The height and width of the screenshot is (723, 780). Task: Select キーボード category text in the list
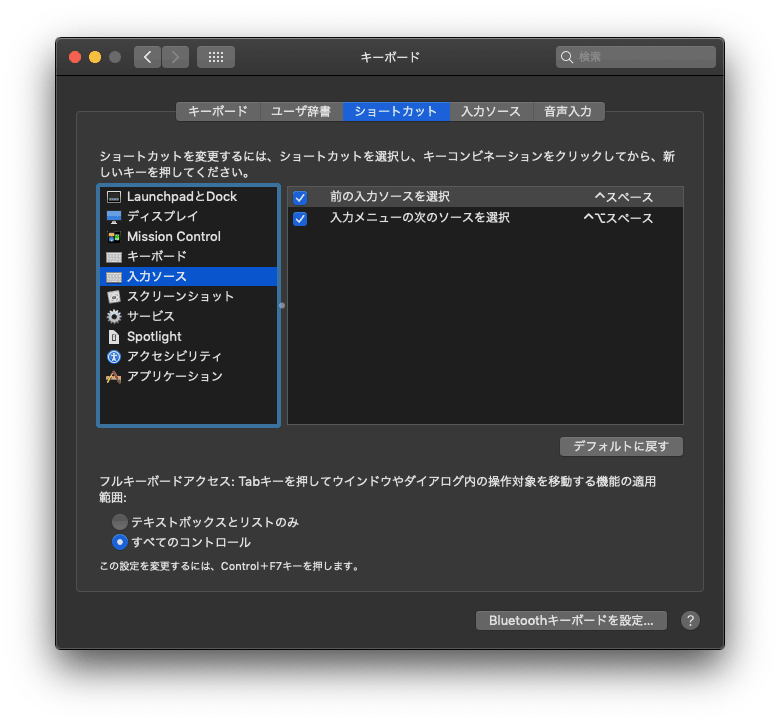coord(157,256)
